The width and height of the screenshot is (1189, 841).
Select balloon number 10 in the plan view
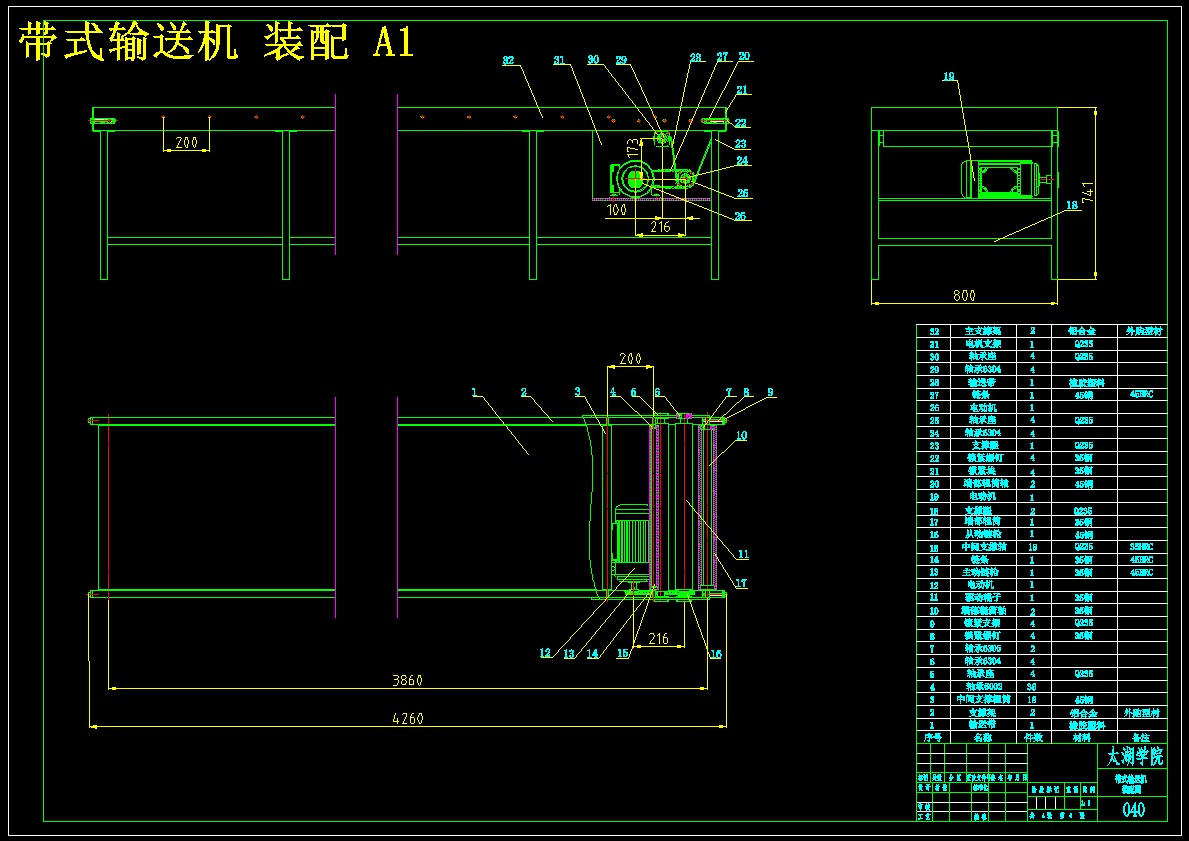[x=742, y=435]
